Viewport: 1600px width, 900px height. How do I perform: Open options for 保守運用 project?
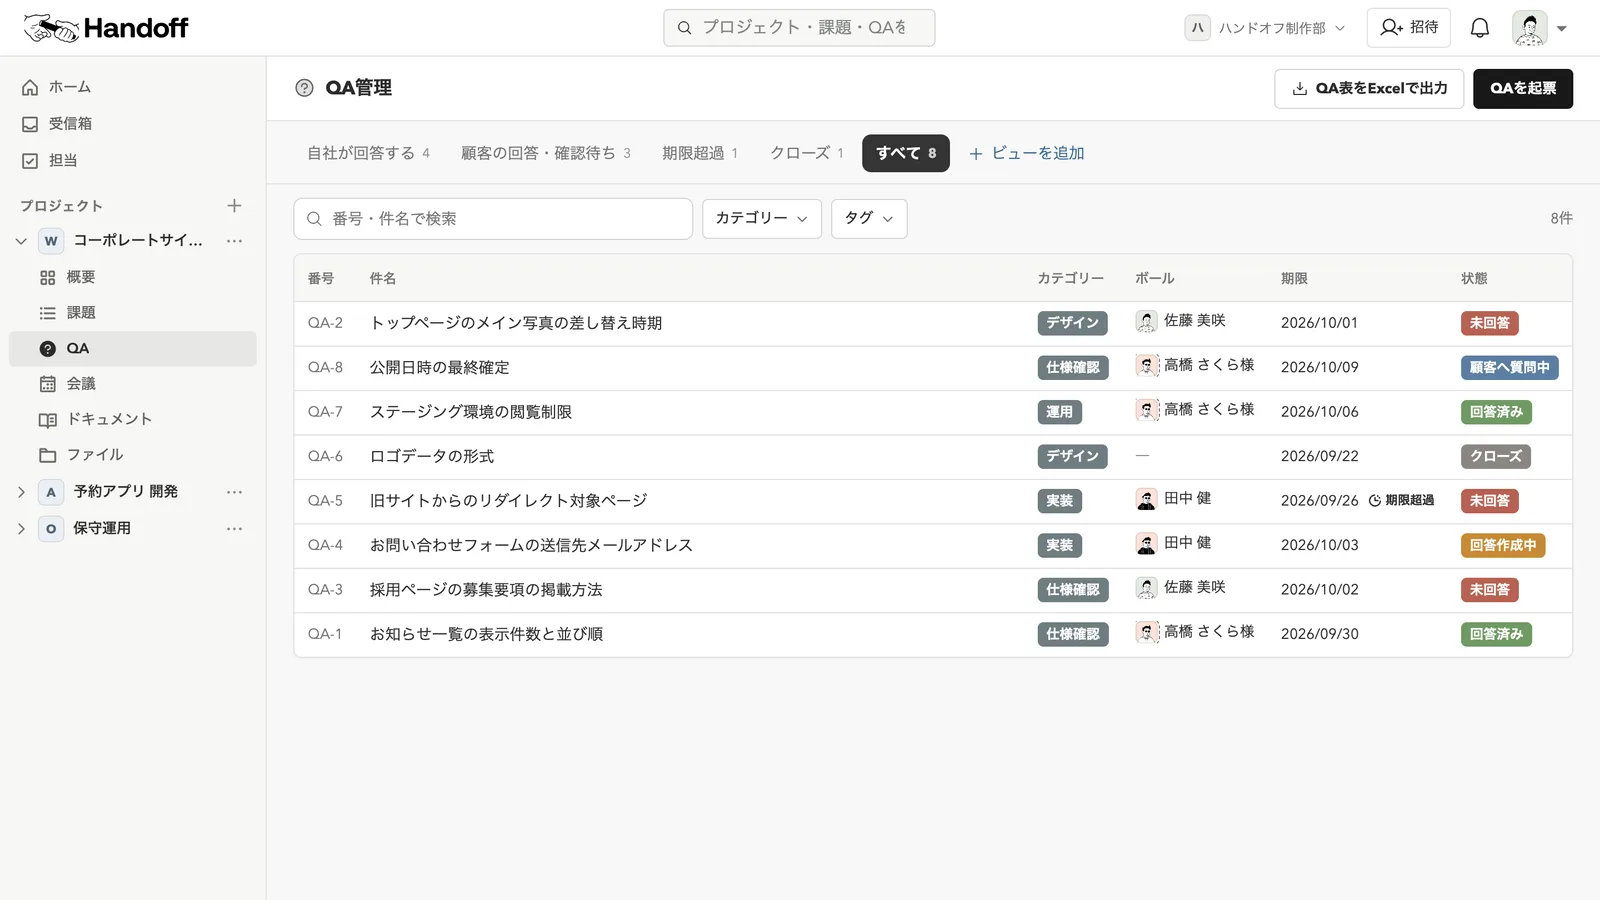234,529
